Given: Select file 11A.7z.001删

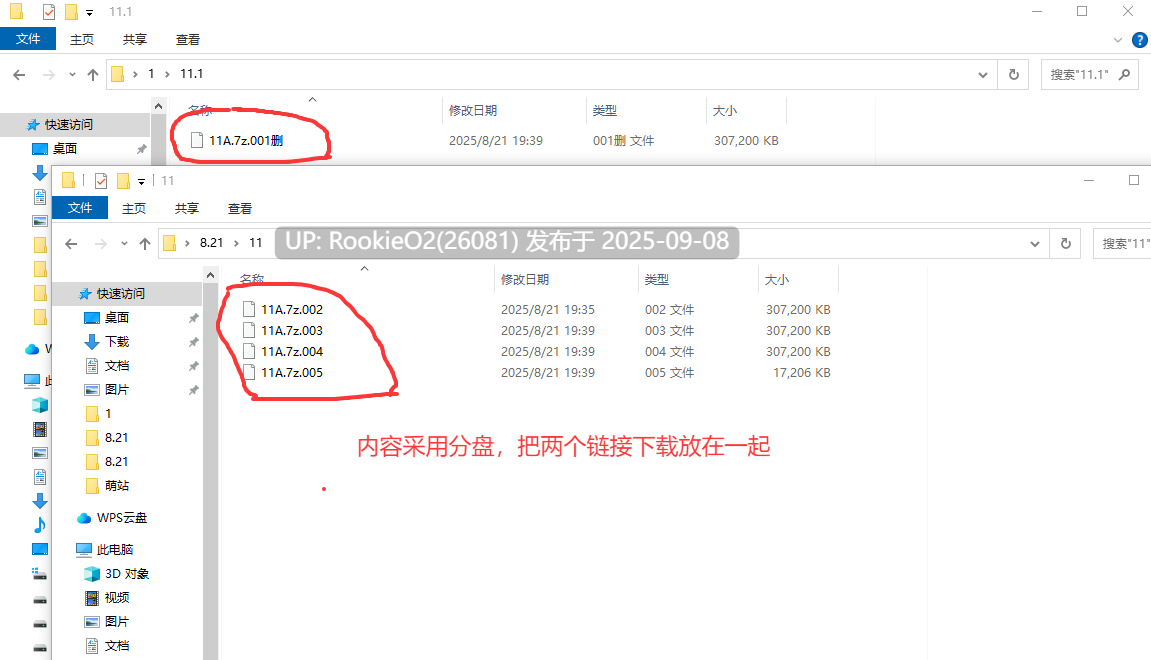Looking at the screenshot, I should tap(246, 140).
